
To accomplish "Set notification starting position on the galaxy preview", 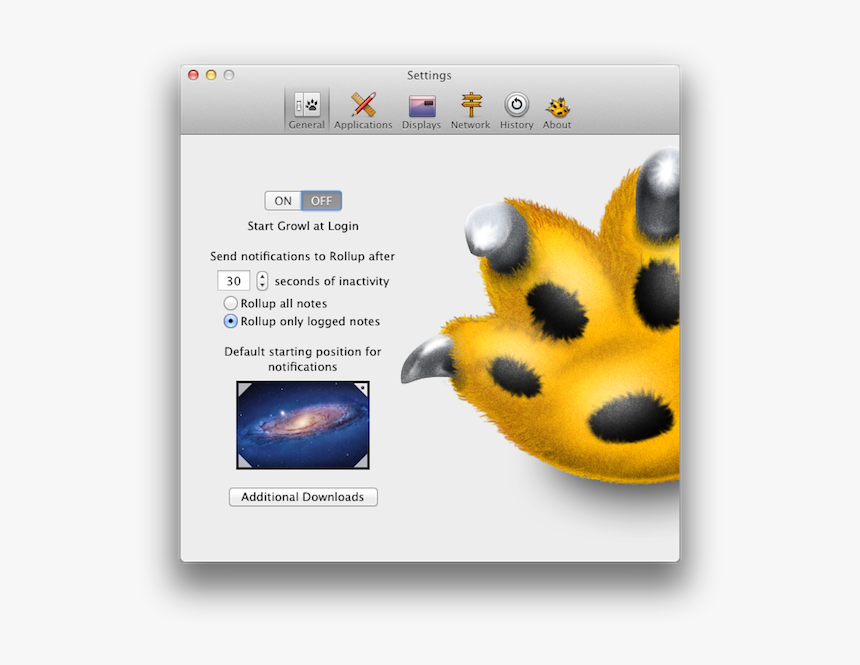I will [x=302, y=425].
